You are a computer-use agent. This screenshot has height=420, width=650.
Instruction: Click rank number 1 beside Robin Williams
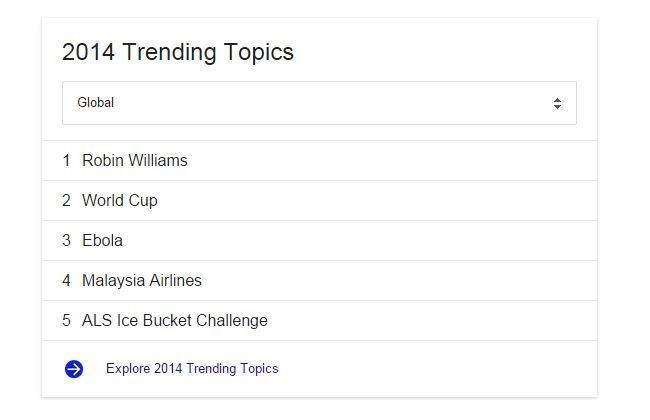click(66, 160)
